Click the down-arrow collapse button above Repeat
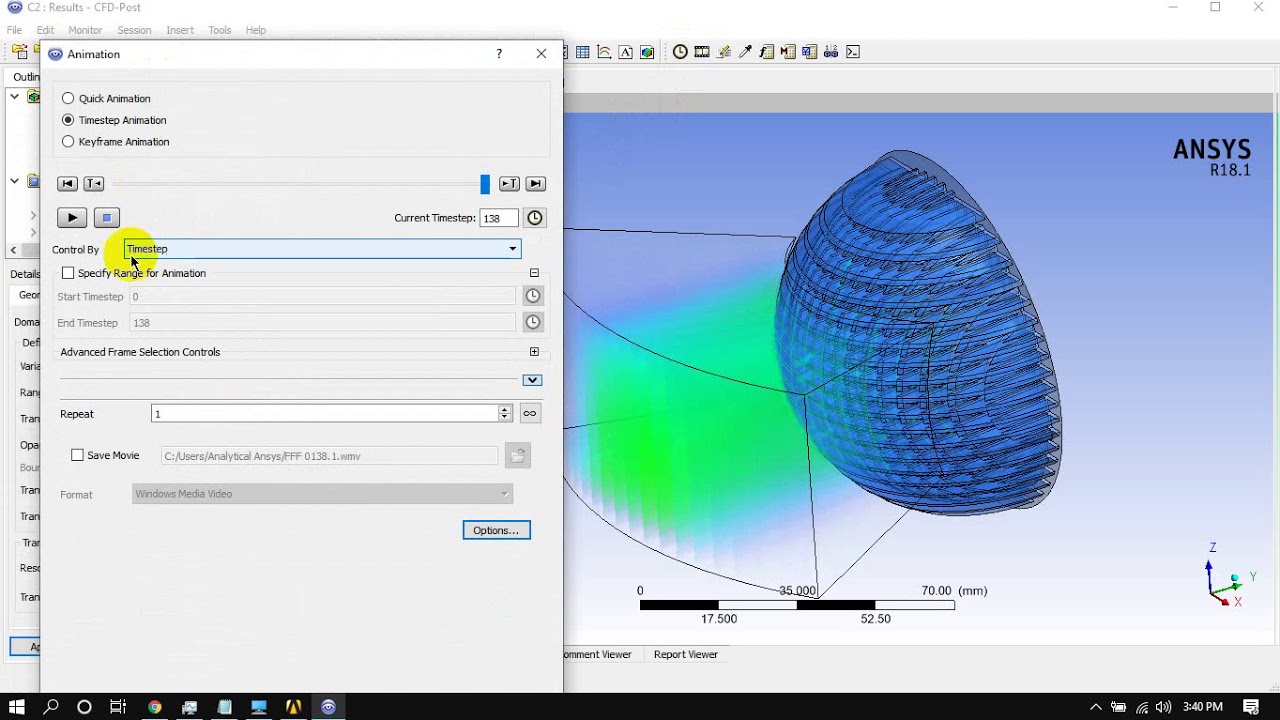 532,380
